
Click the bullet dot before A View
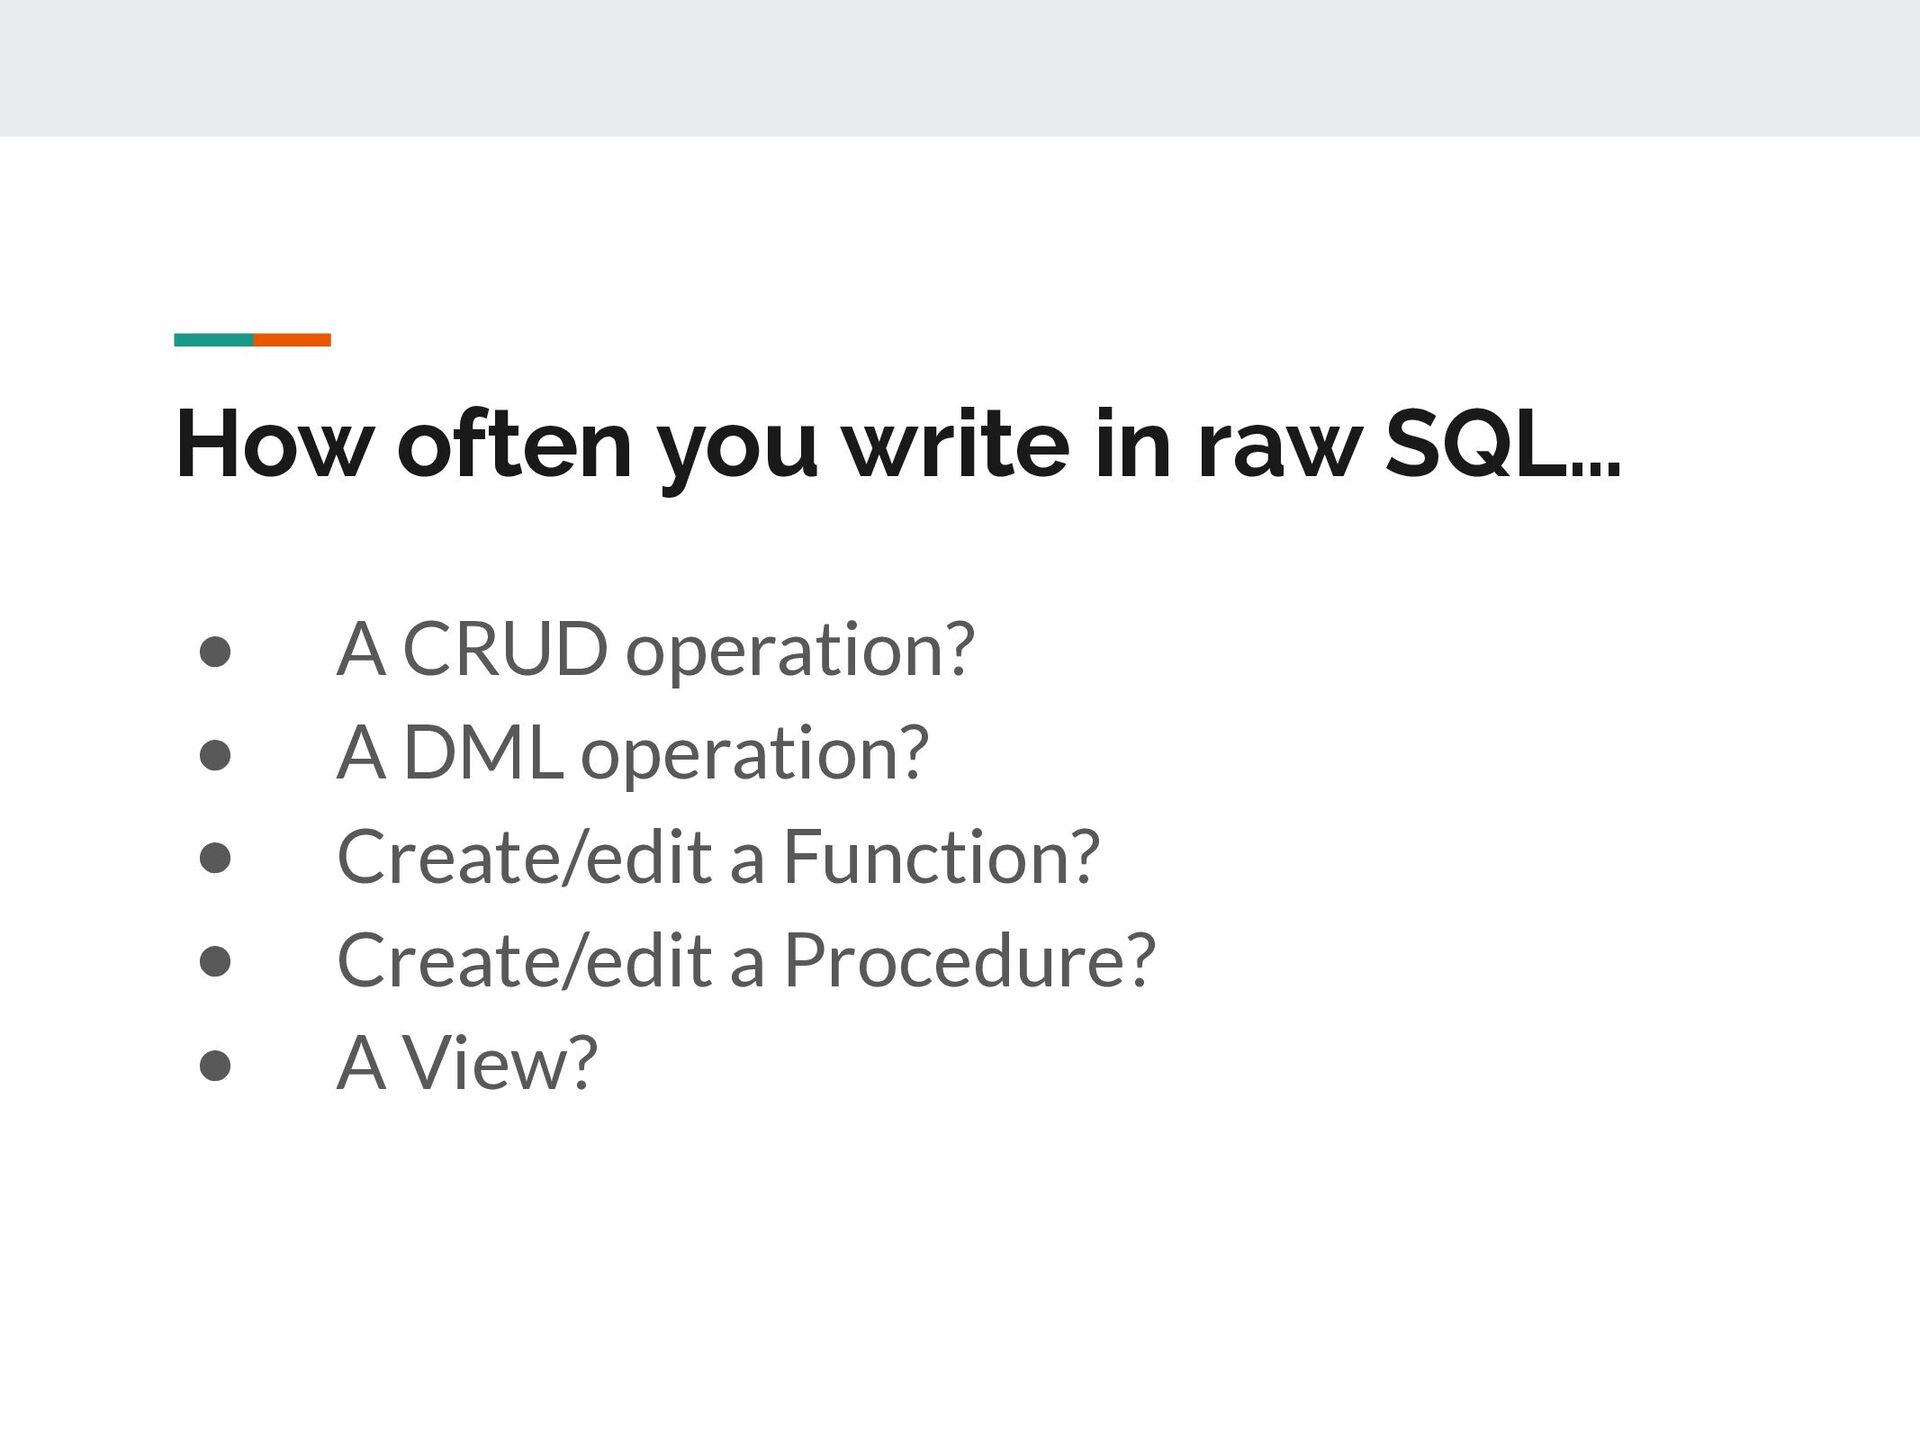click(215, 1065)
